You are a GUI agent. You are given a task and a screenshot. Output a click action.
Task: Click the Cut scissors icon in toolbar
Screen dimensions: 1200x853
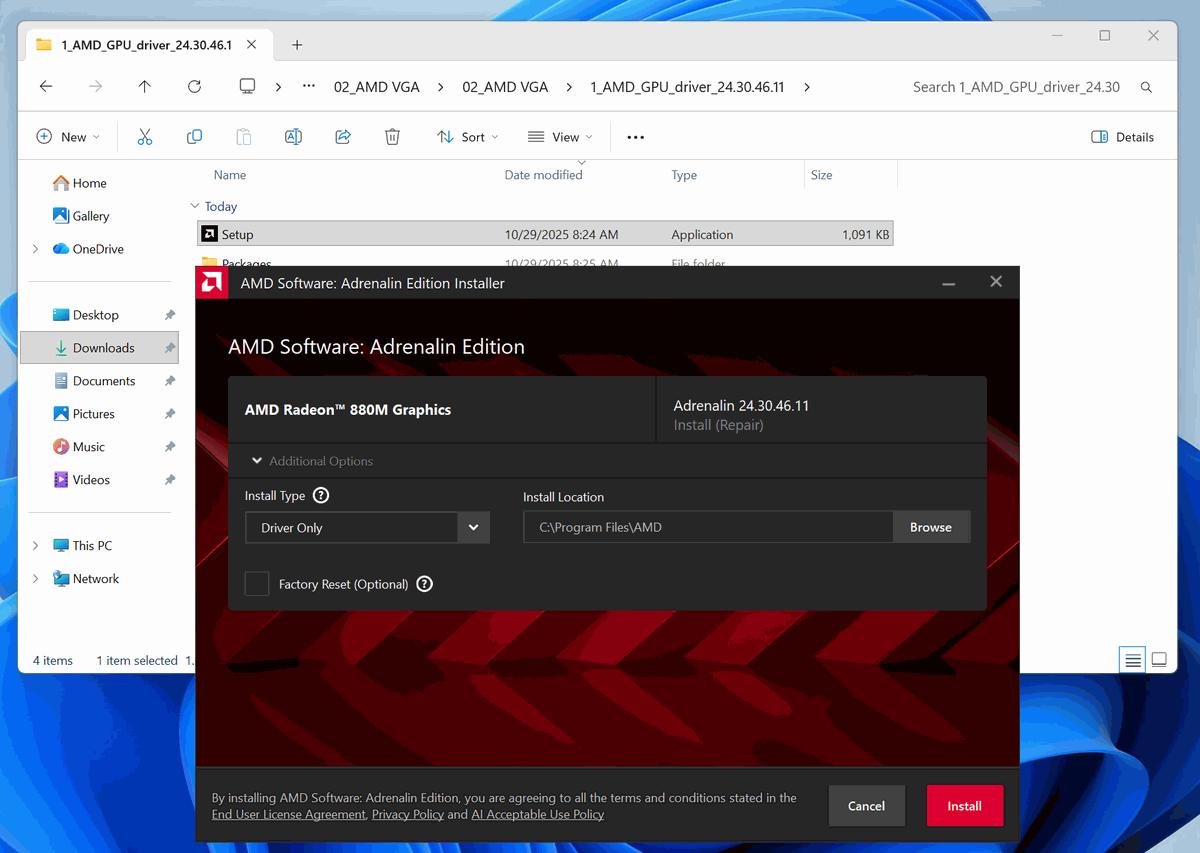pos(145,137)
